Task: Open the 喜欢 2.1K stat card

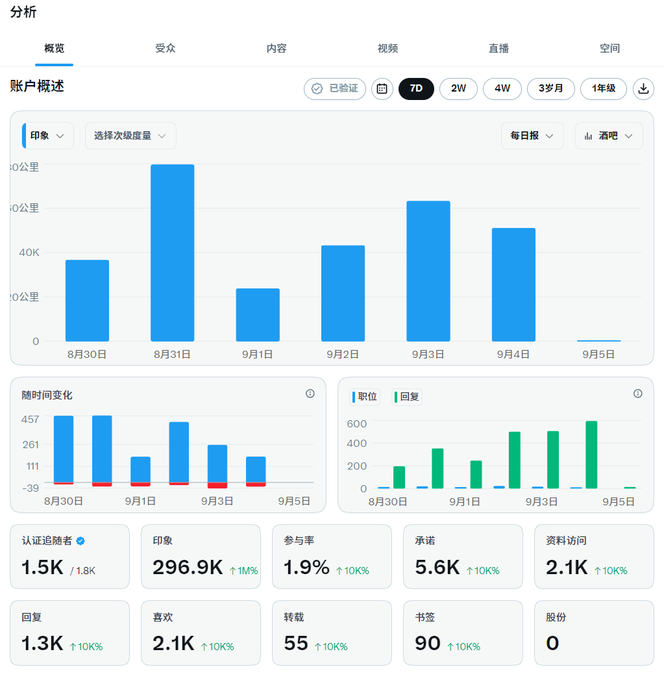Action: [201, 633]
